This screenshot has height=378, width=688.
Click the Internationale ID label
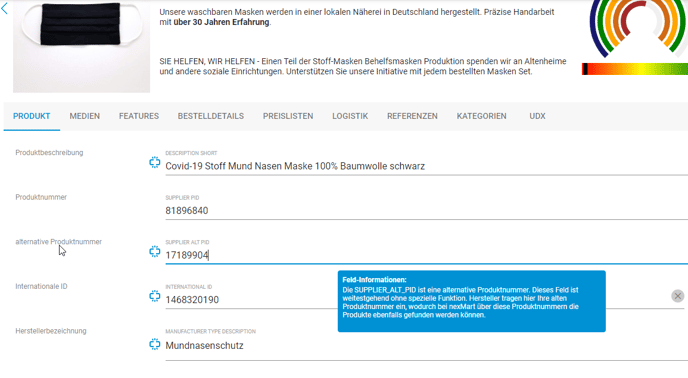(41, 286)
